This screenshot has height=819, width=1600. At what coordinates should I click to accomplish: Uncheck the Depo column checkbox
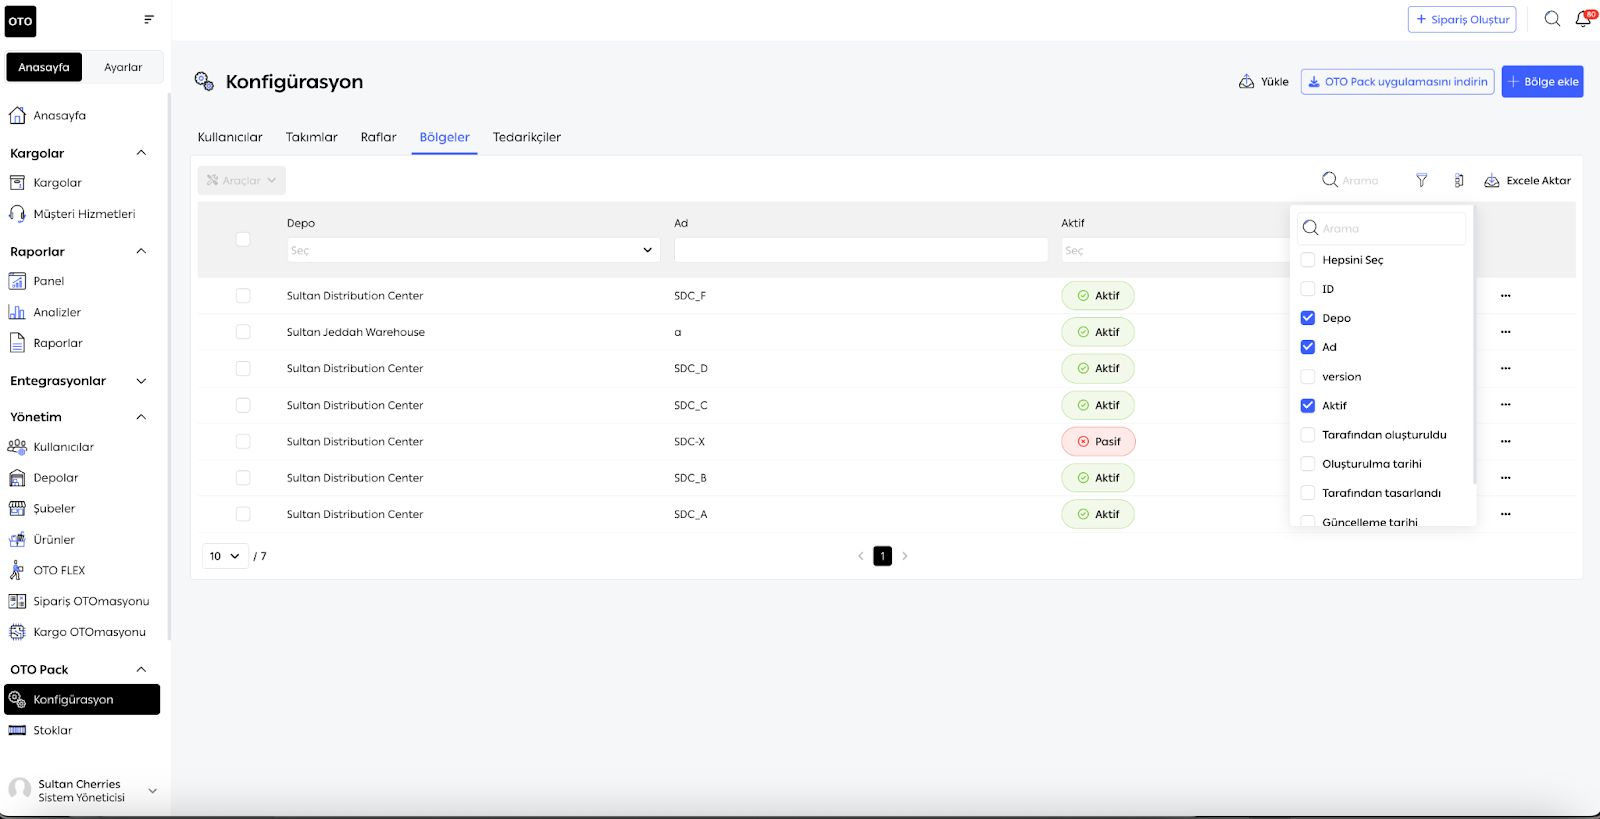click(1308, 318)
